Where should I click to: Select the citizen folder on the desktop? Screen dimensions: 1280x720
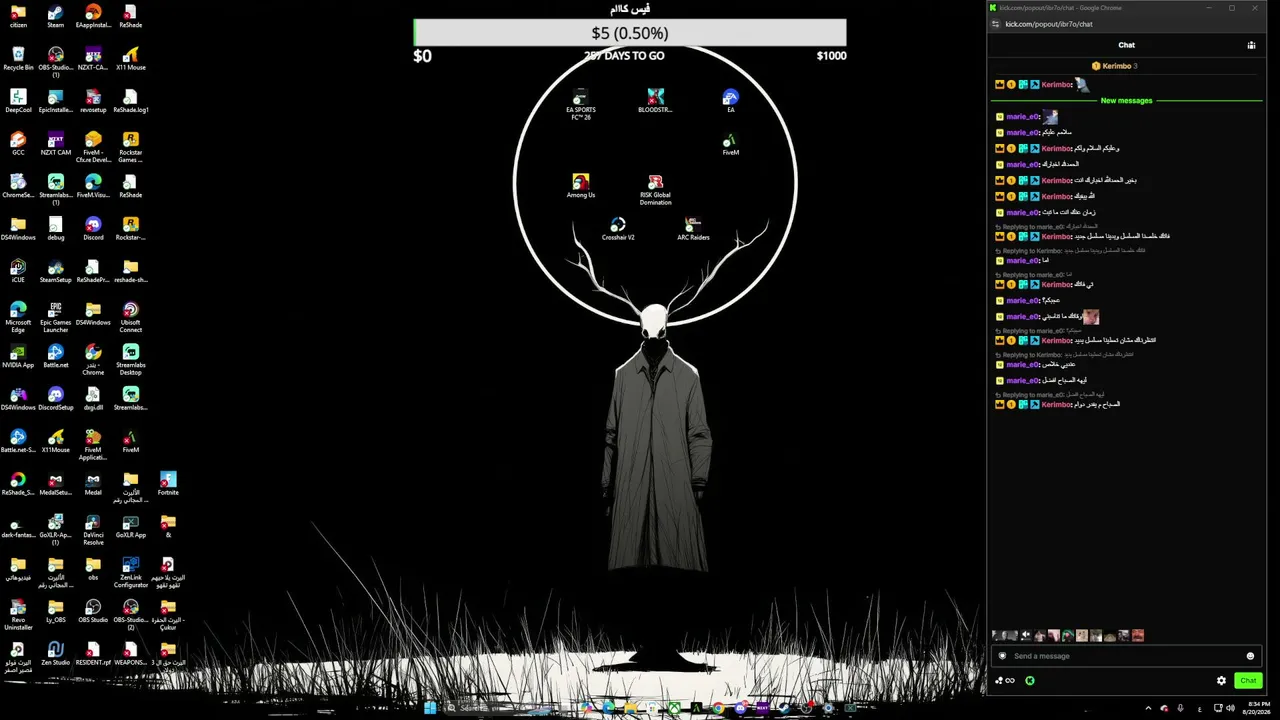pos(18,16)
